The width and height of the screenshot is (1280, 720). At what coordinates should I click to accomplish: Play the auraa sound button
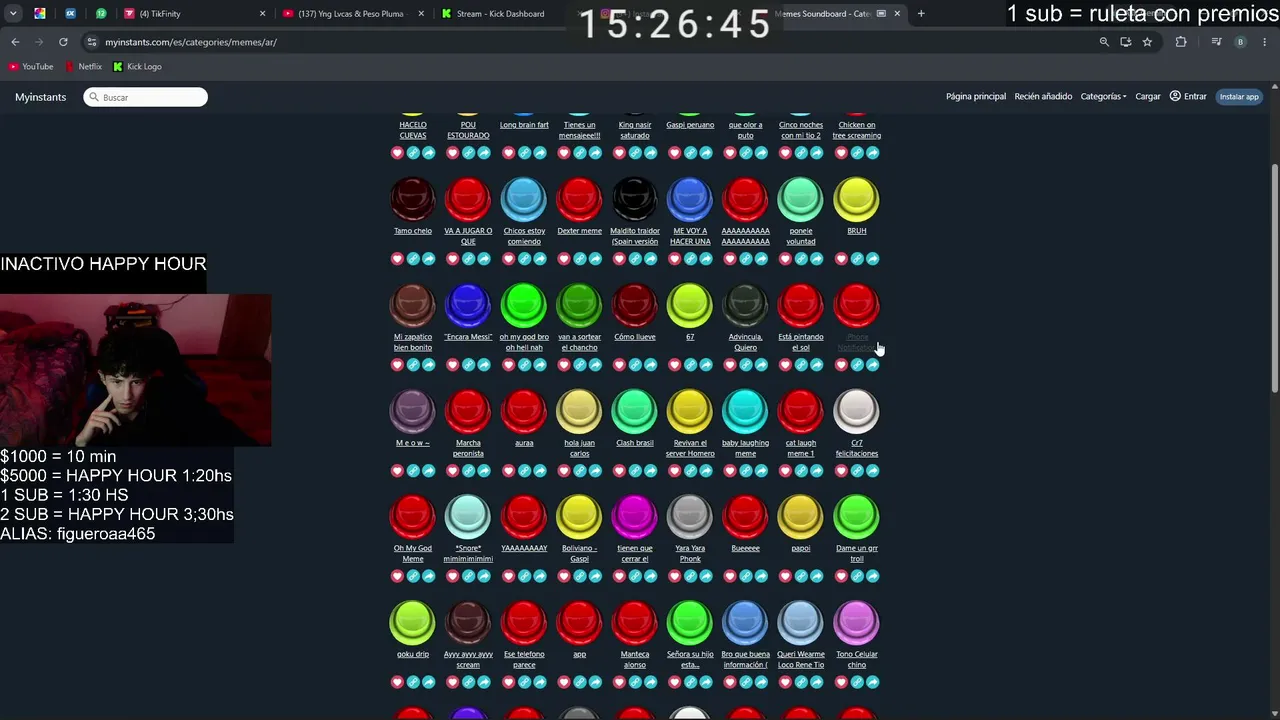click(524, 412)
